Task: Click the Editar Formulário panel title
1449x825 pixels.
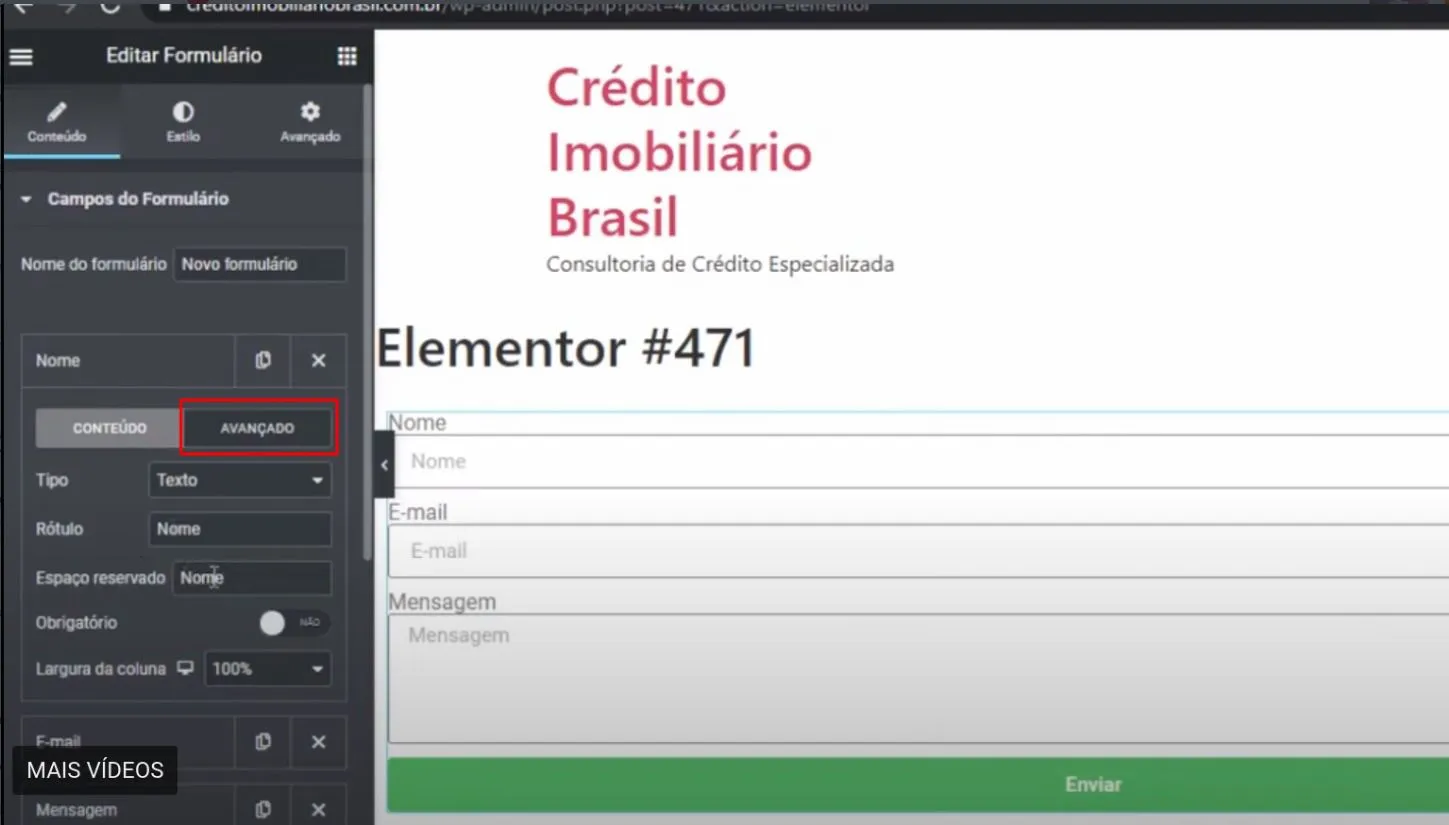Action: (x=184, y=56)
